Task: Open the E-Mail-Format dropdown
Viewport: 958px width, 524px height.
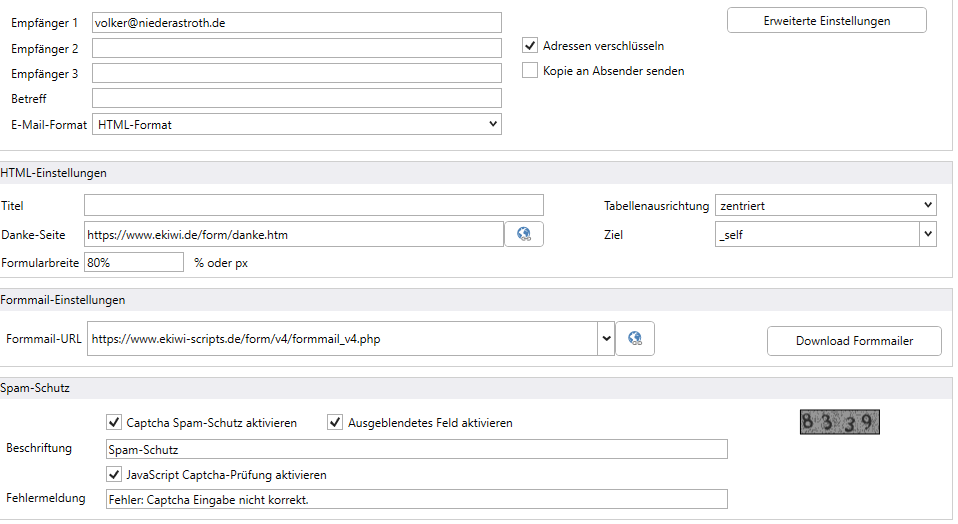Action: point(296,124)
